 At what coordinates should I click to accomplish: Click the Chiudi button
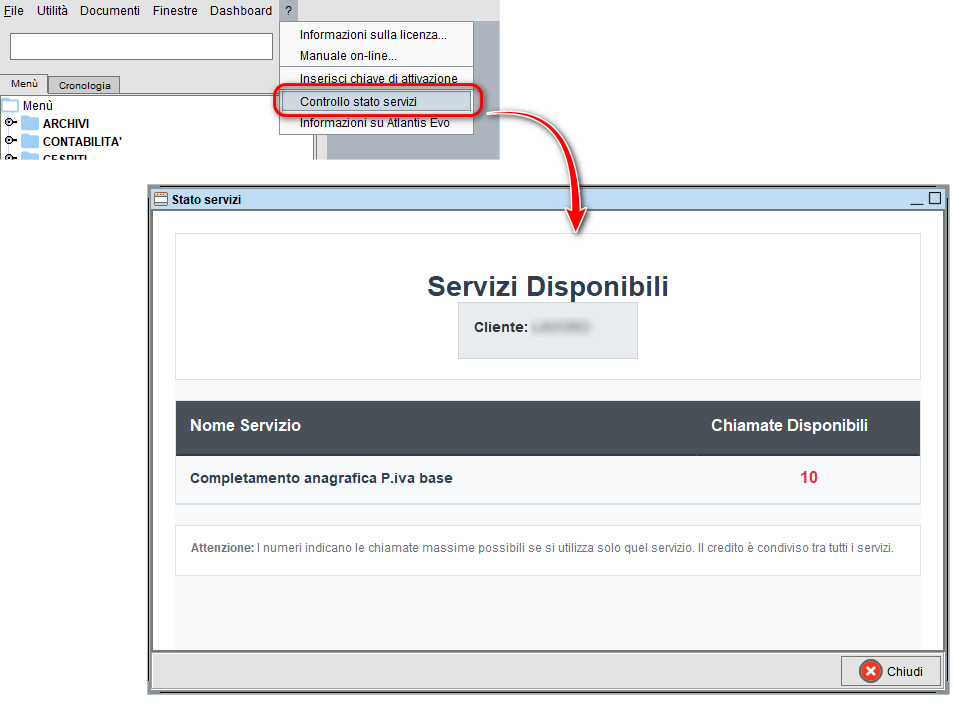[891, 671]
